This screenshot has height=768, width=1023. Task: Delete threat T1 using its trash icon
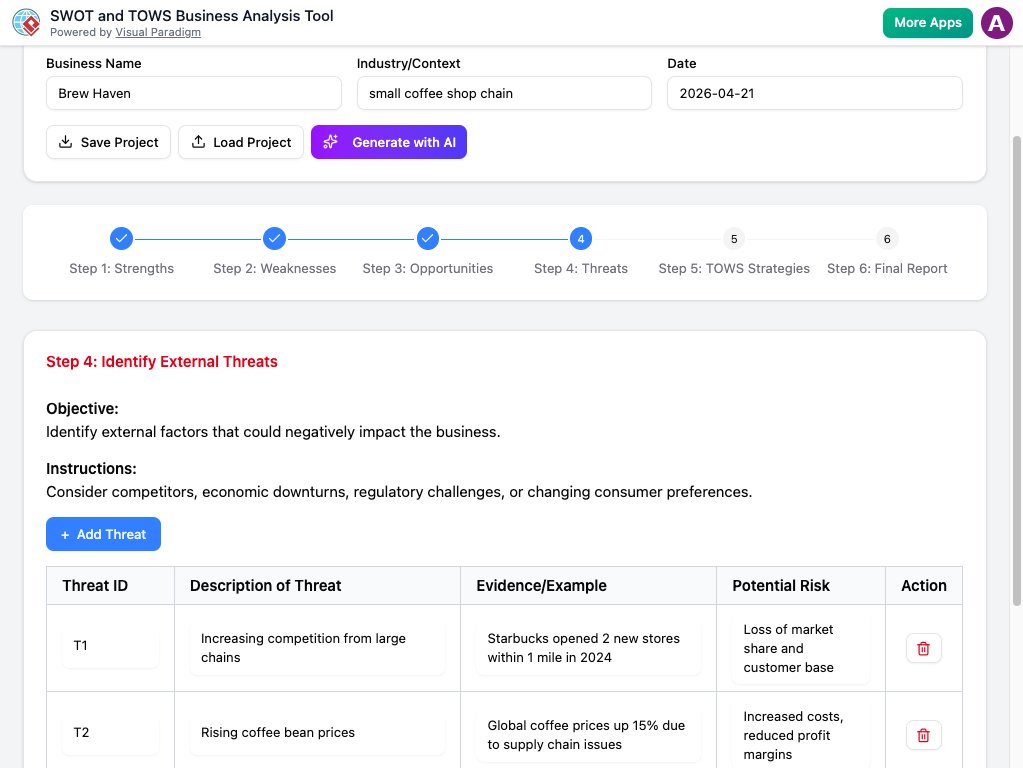coord(922,648)
